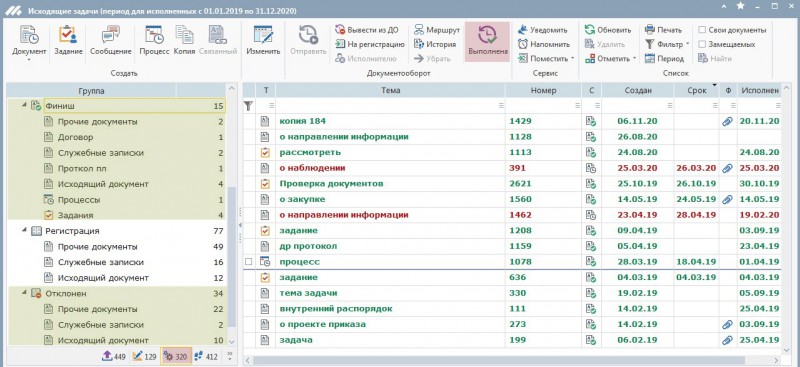
Task: Sort by the Срок column header
Action: click(696, 90)
